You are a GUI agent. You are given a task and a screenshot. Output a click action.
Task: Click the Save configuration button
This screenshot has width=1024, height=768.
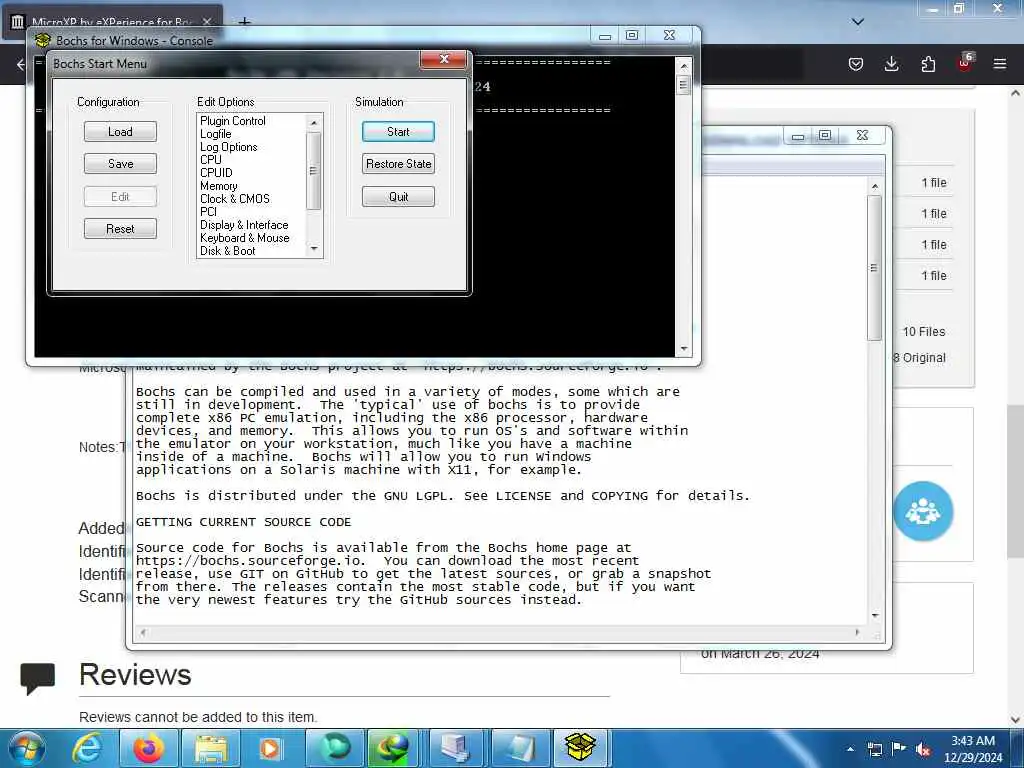120,164
